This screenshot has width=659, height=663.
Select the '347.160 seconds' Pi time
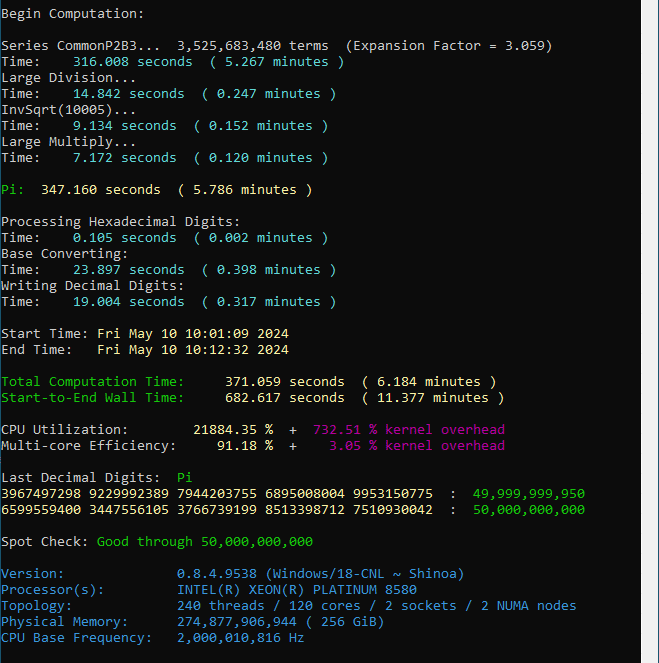pos(101,190)
